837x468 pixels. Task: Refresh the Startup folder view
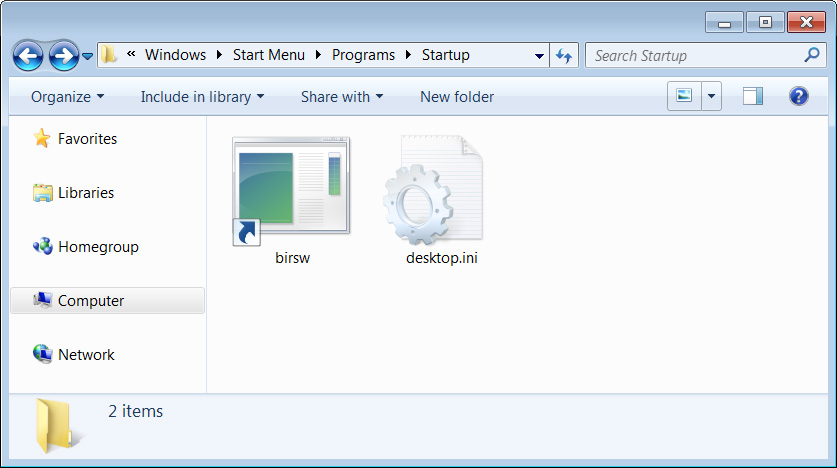point(564,55)
